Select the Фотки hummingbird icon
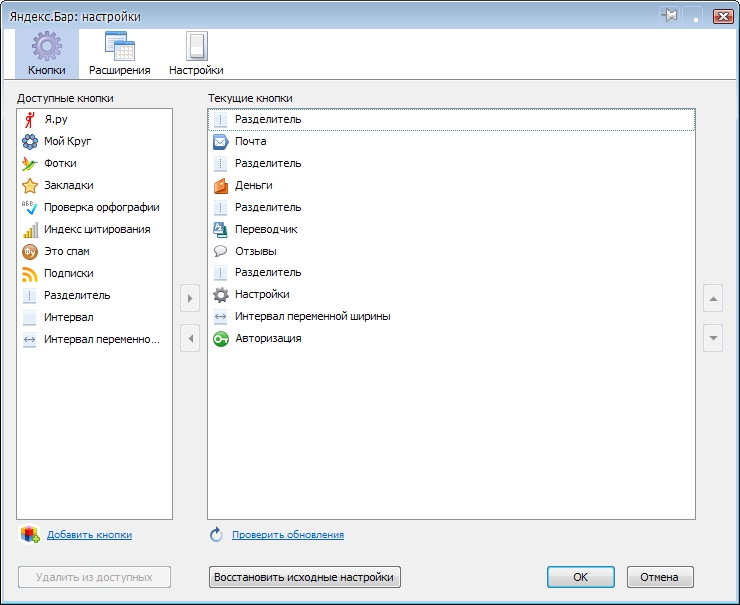Image resolution: width=740 pixels, height=605 pixels. pyautogui.click(x=29, y=163)
